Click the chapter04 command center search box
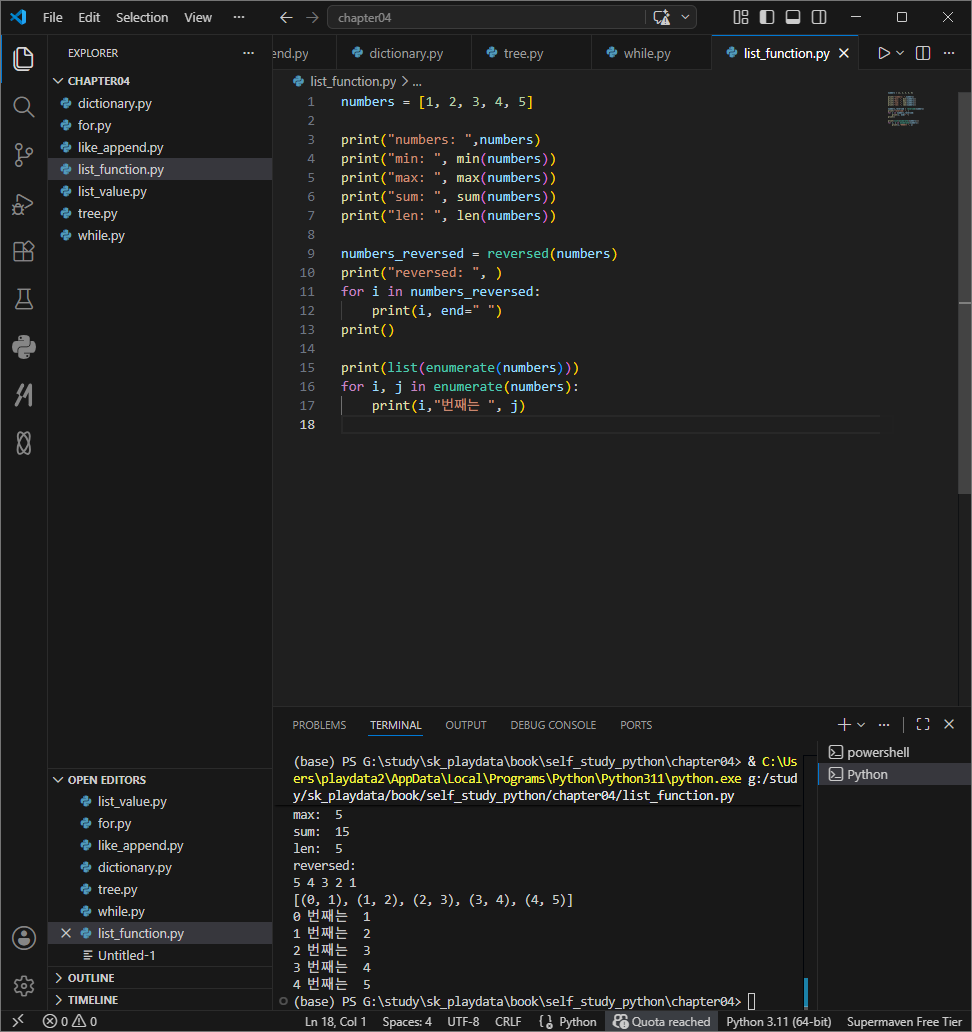This screenshot has width=972, height=1032. tap(487, 18)
